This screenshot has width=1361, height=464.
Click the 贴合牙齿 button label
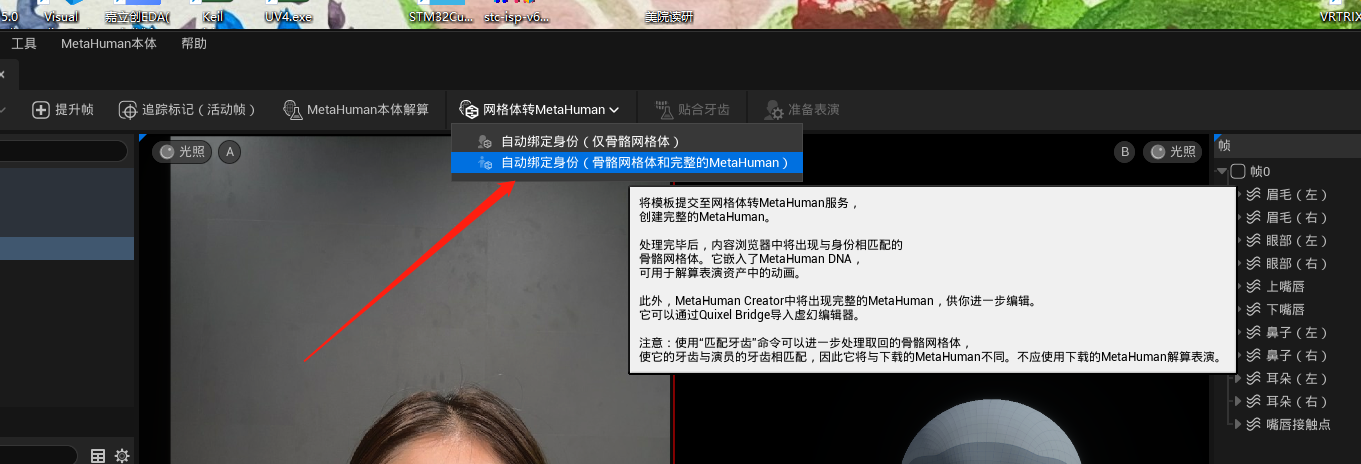click(x=704, y=110)
